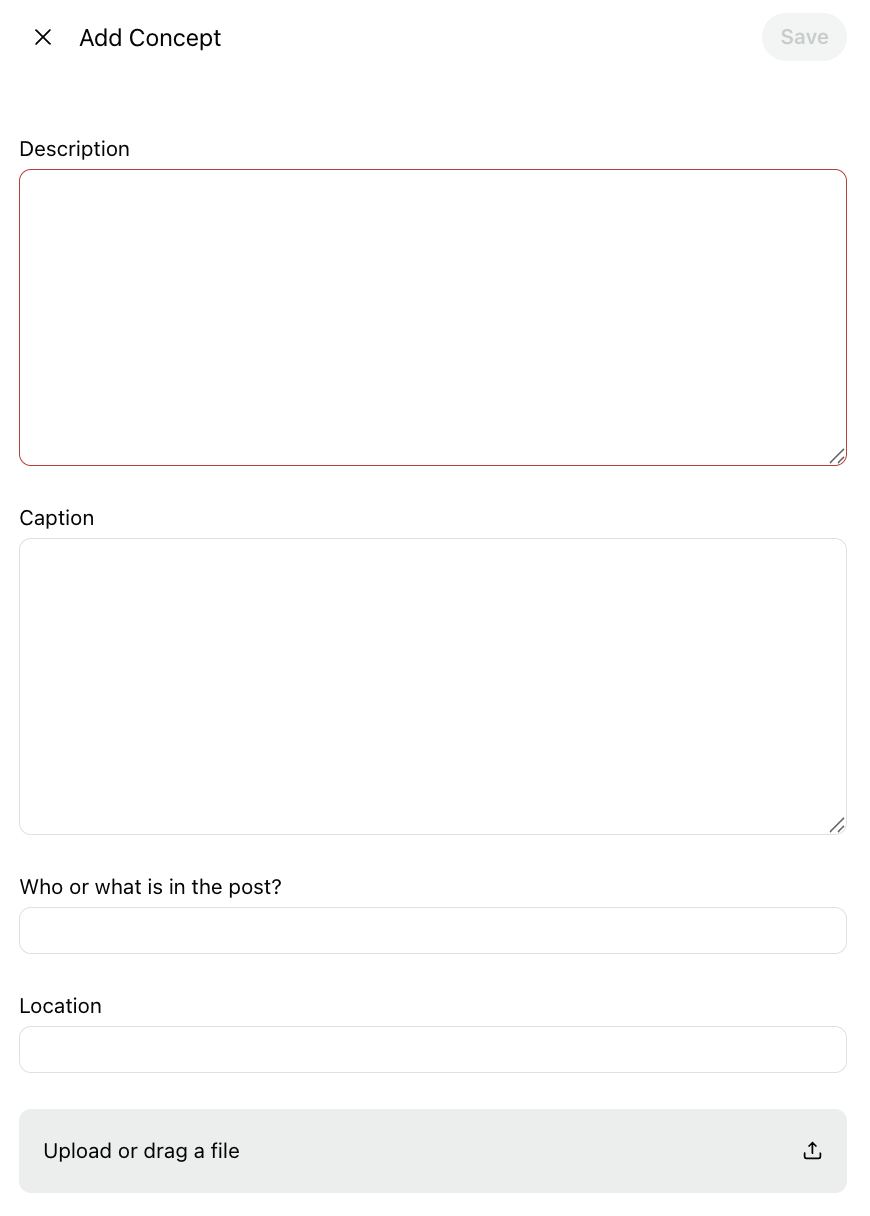The width and height of the screenshot is (870, 1216).
Task: Grab the Description box resize handle
Action: (x=837, y=456)
